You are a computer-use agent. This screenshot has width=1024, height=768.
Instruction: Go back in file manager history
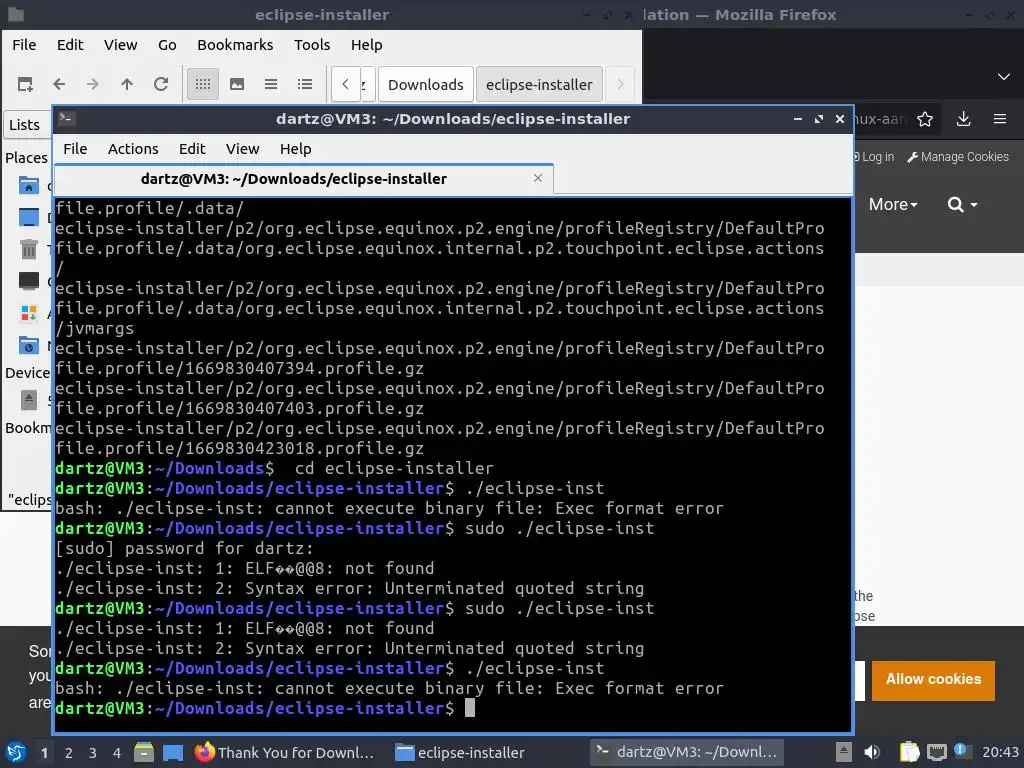pyautogui.click(x=59, y=84)
